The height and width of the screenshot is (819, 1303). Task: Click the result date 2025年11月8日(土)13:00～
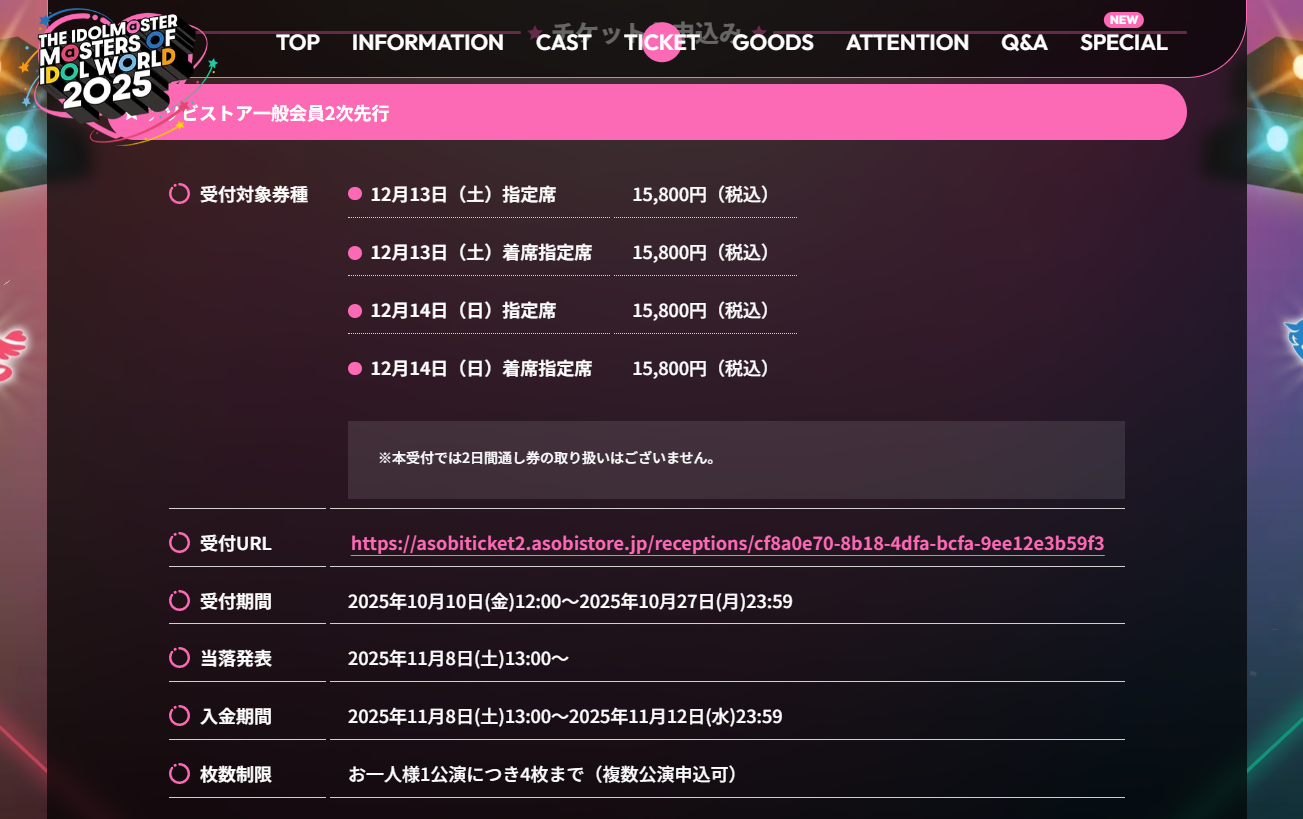click(x=459, y=658)
